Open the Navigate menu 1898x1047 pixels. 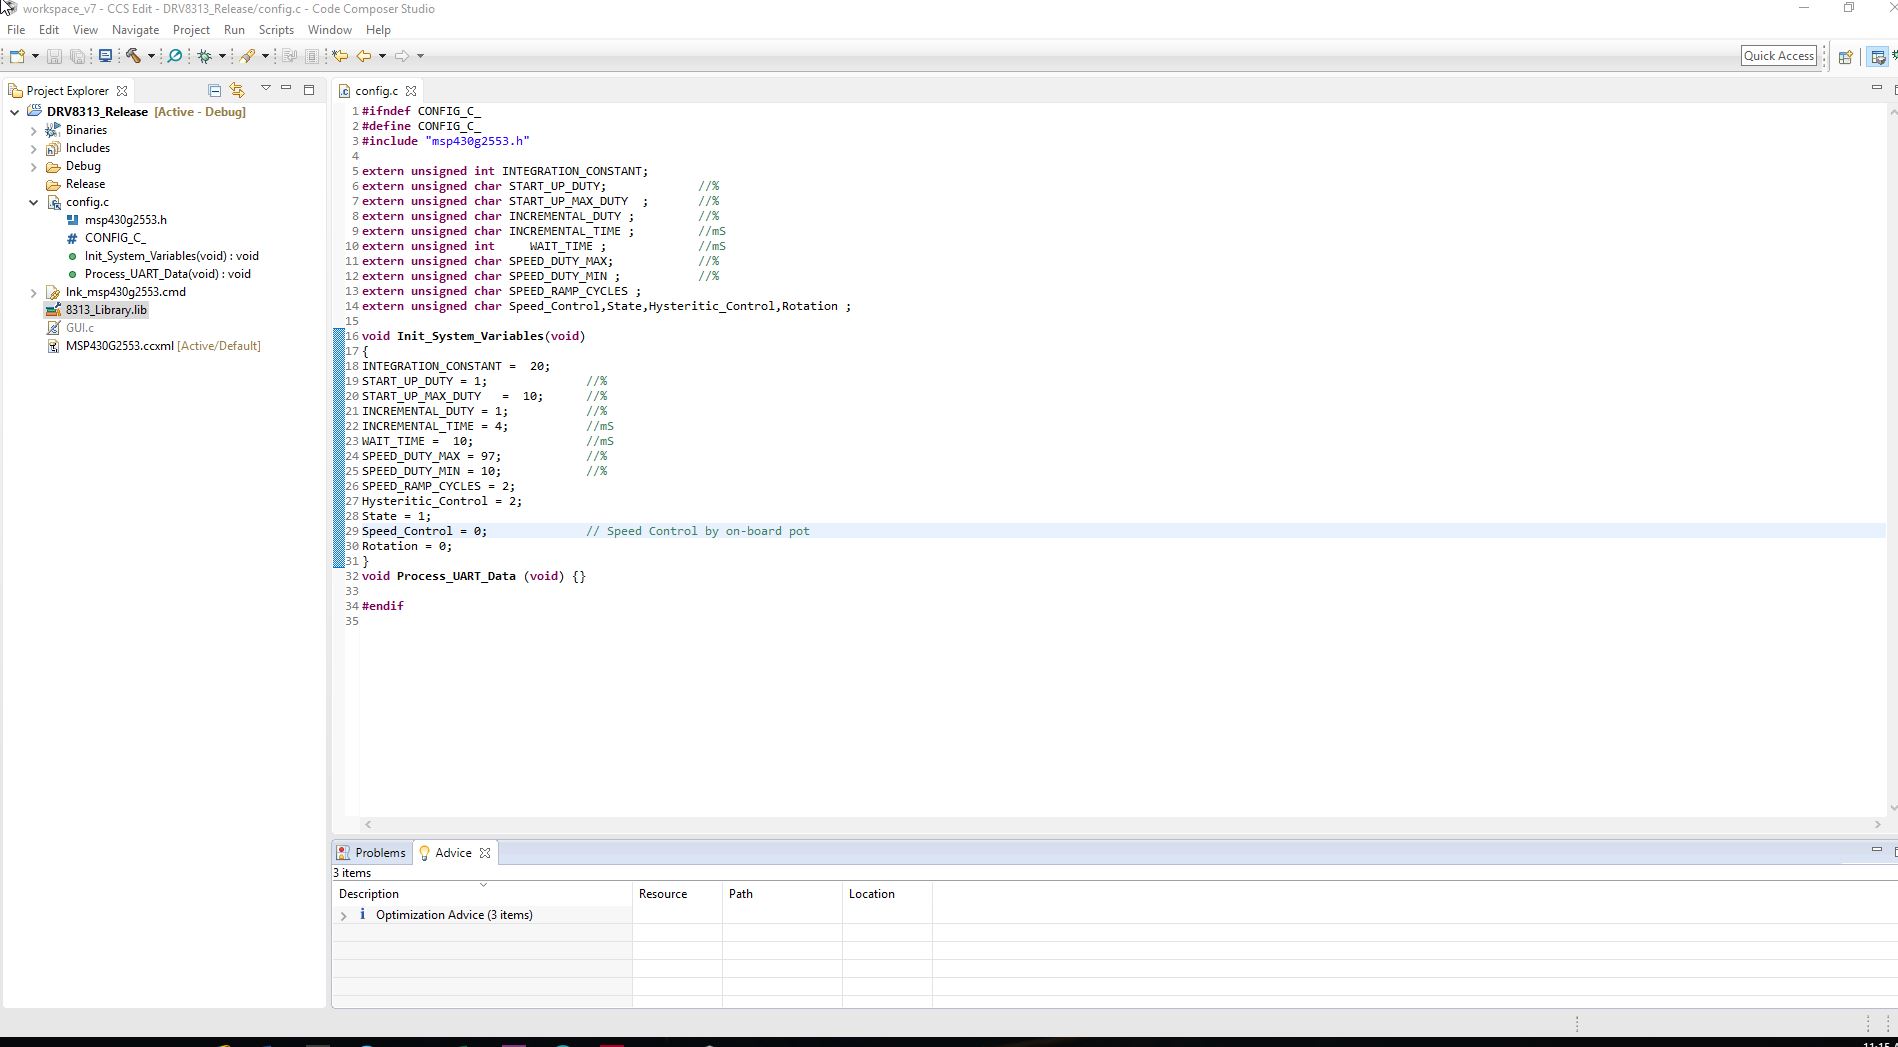135,30
